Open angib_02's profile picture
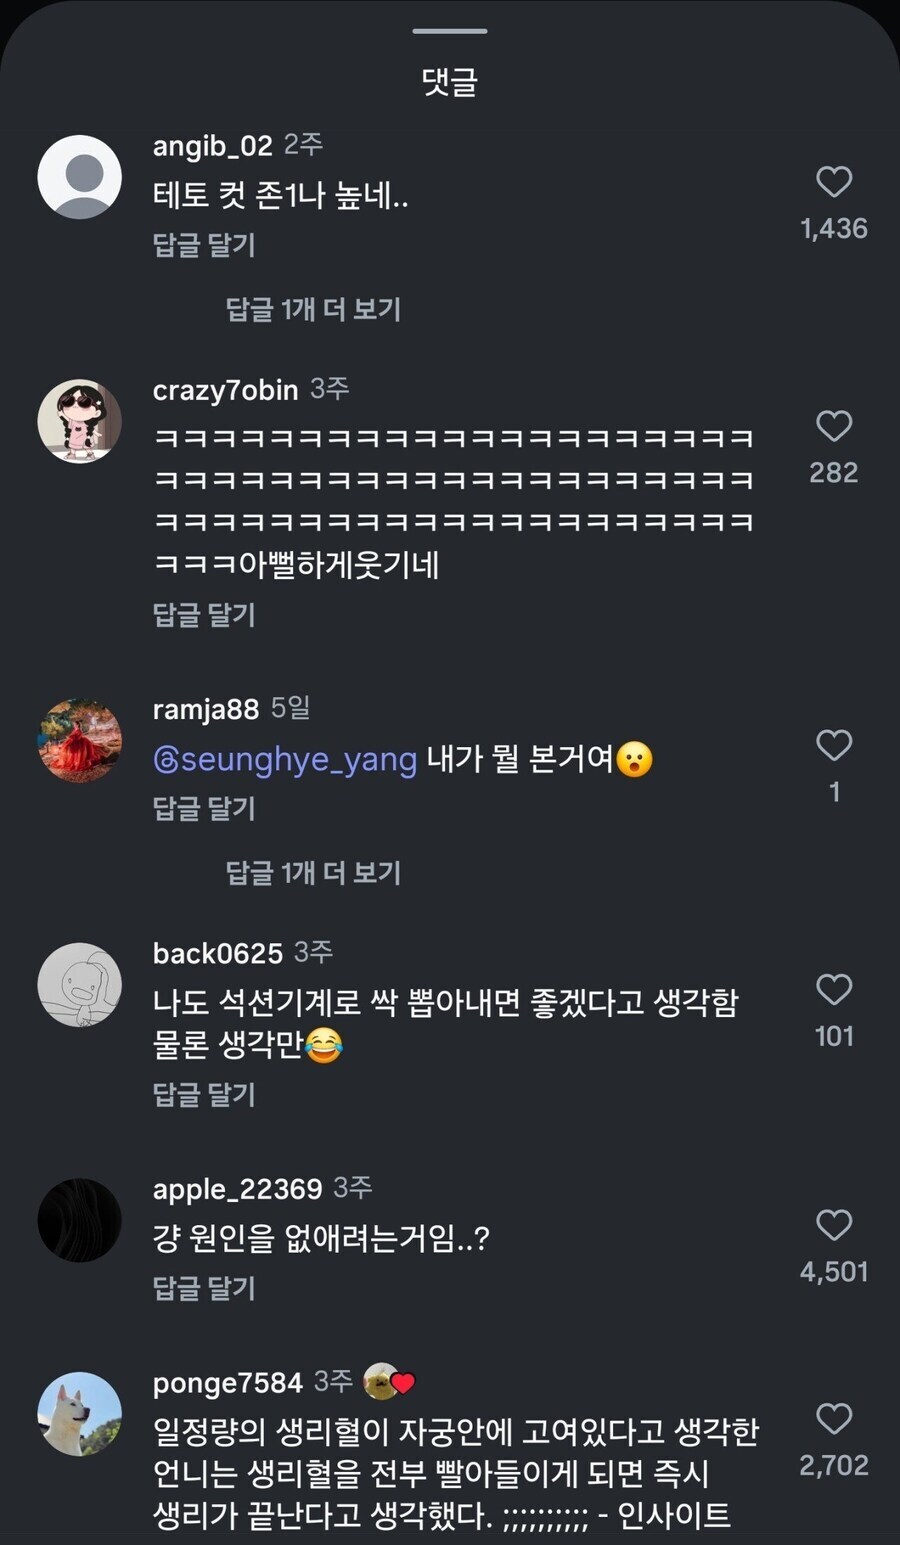This screenshot has width=900, height=1545. click(79, 177)
